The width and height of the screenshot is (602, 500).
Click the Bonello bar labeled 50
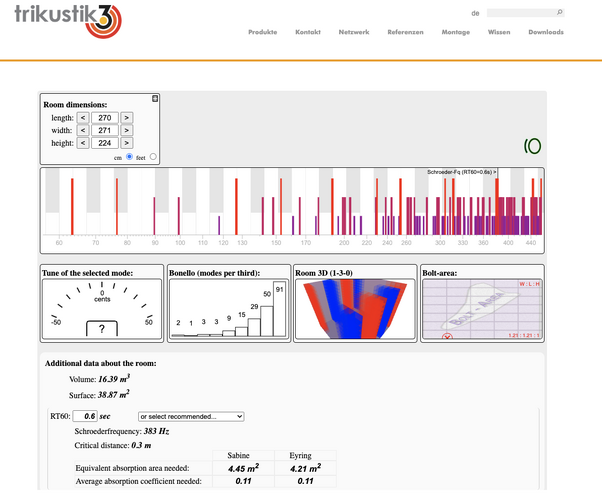267,321
